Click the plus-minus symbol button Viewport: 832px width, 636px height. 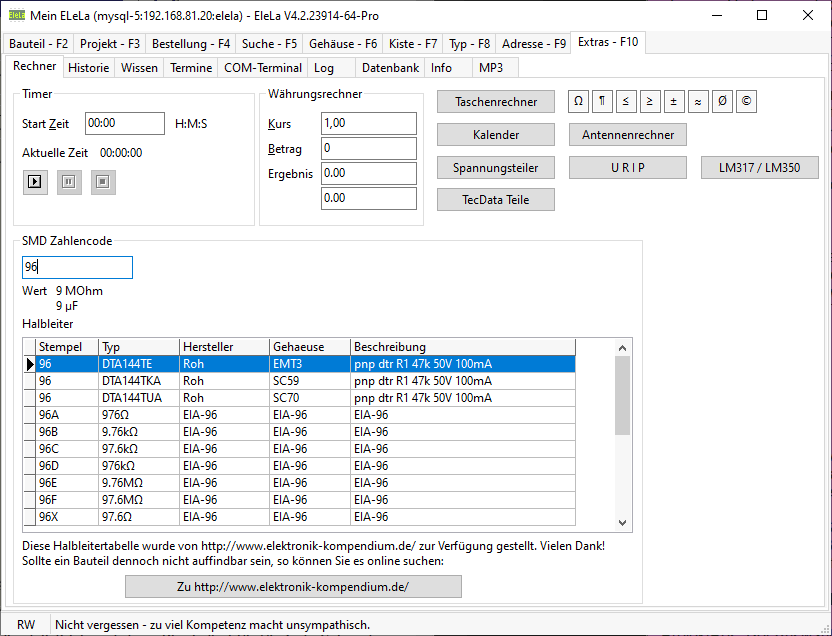674,101
